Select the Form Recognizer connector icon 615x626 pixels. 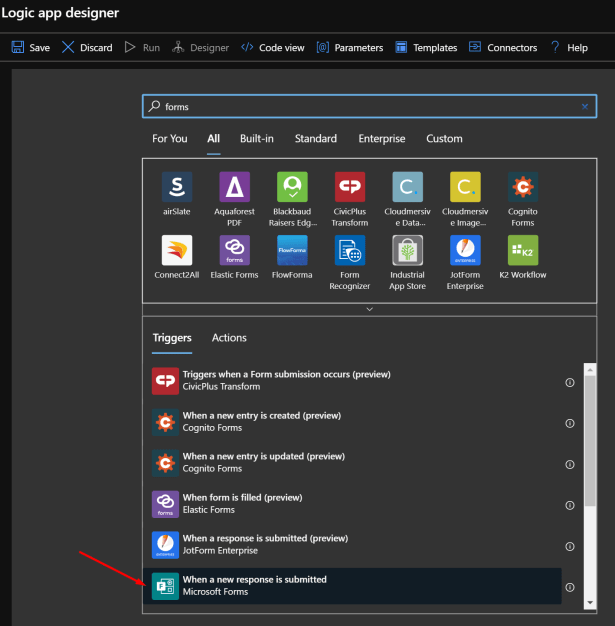point(350,250)
